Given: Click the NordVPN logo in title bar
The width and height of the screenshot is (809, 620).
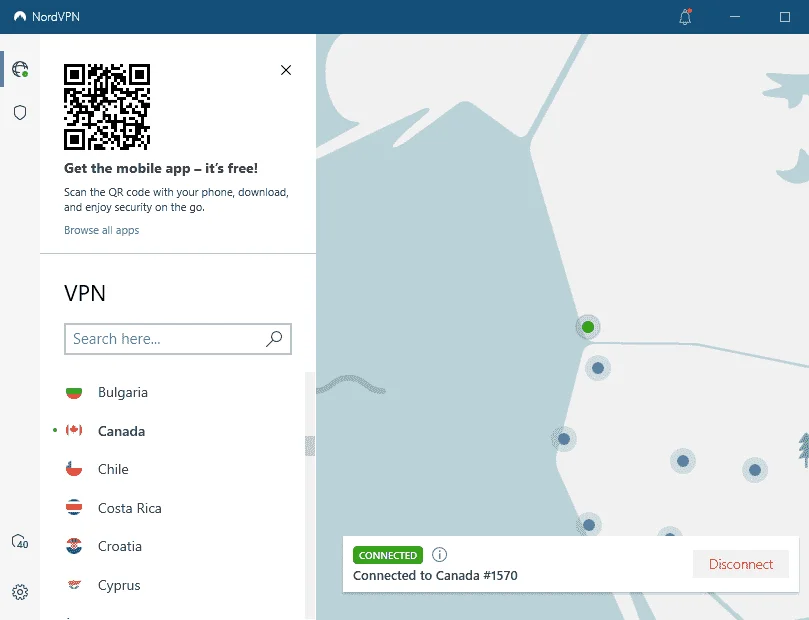Looking at the screenshot, I should (x=20, y=17).
